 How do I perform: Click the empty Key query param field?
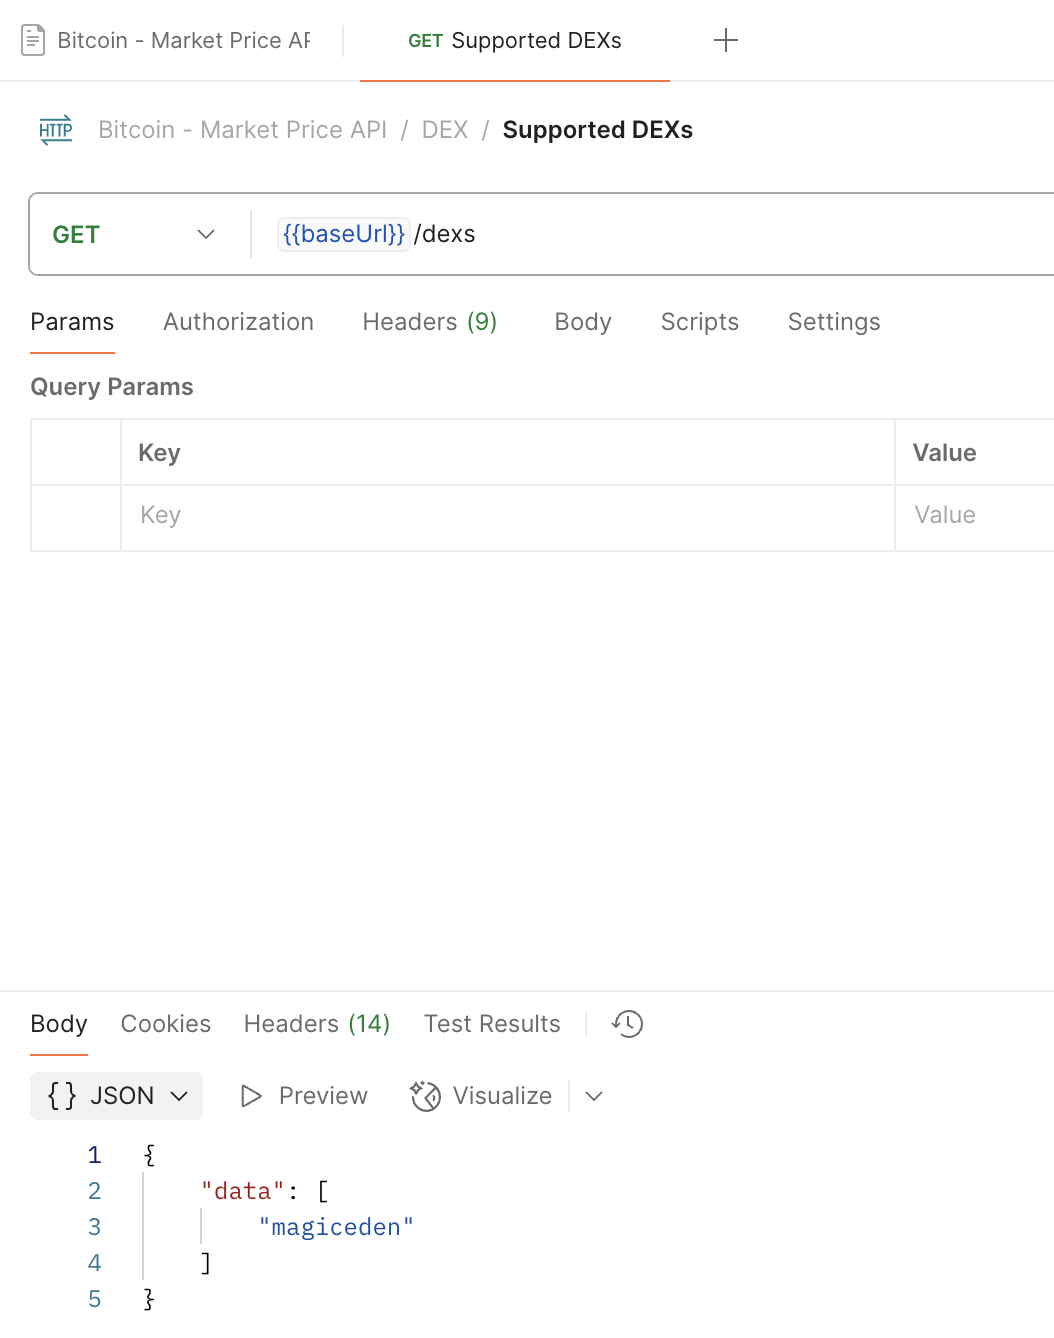pyautogui.click(x=508, y=518)
